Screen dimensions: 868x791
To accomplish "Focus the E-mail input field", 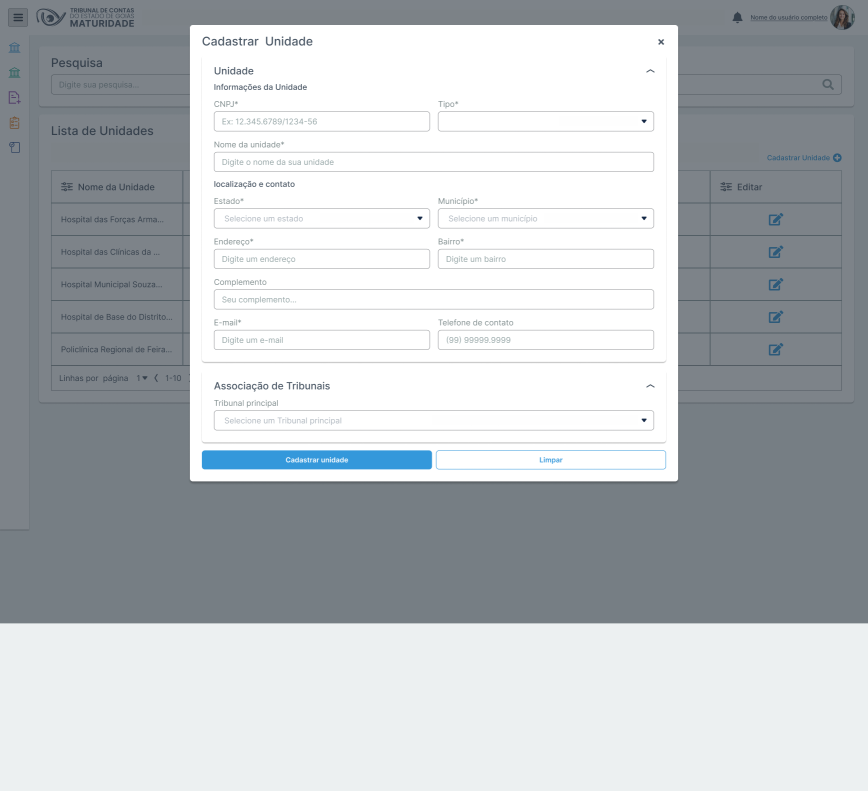I will tap(321, 340).
